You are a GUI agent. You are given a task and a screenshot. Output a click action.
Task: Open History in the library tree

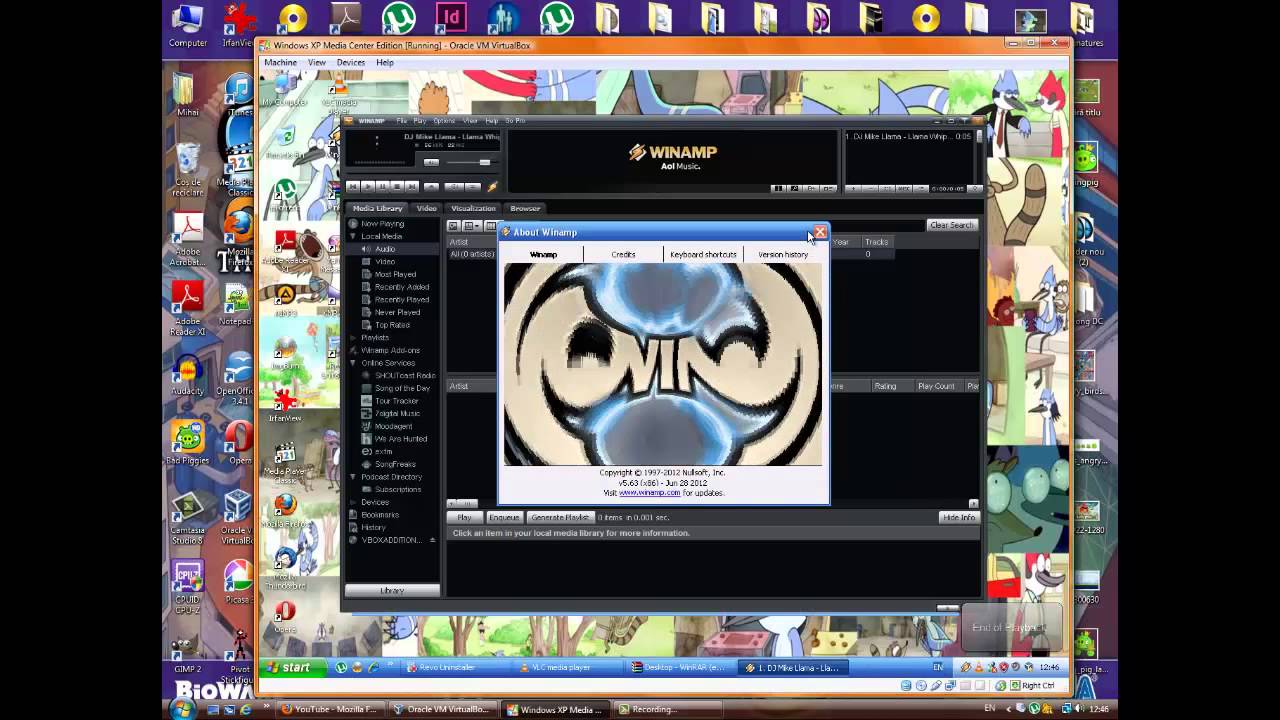coord(373,527)
